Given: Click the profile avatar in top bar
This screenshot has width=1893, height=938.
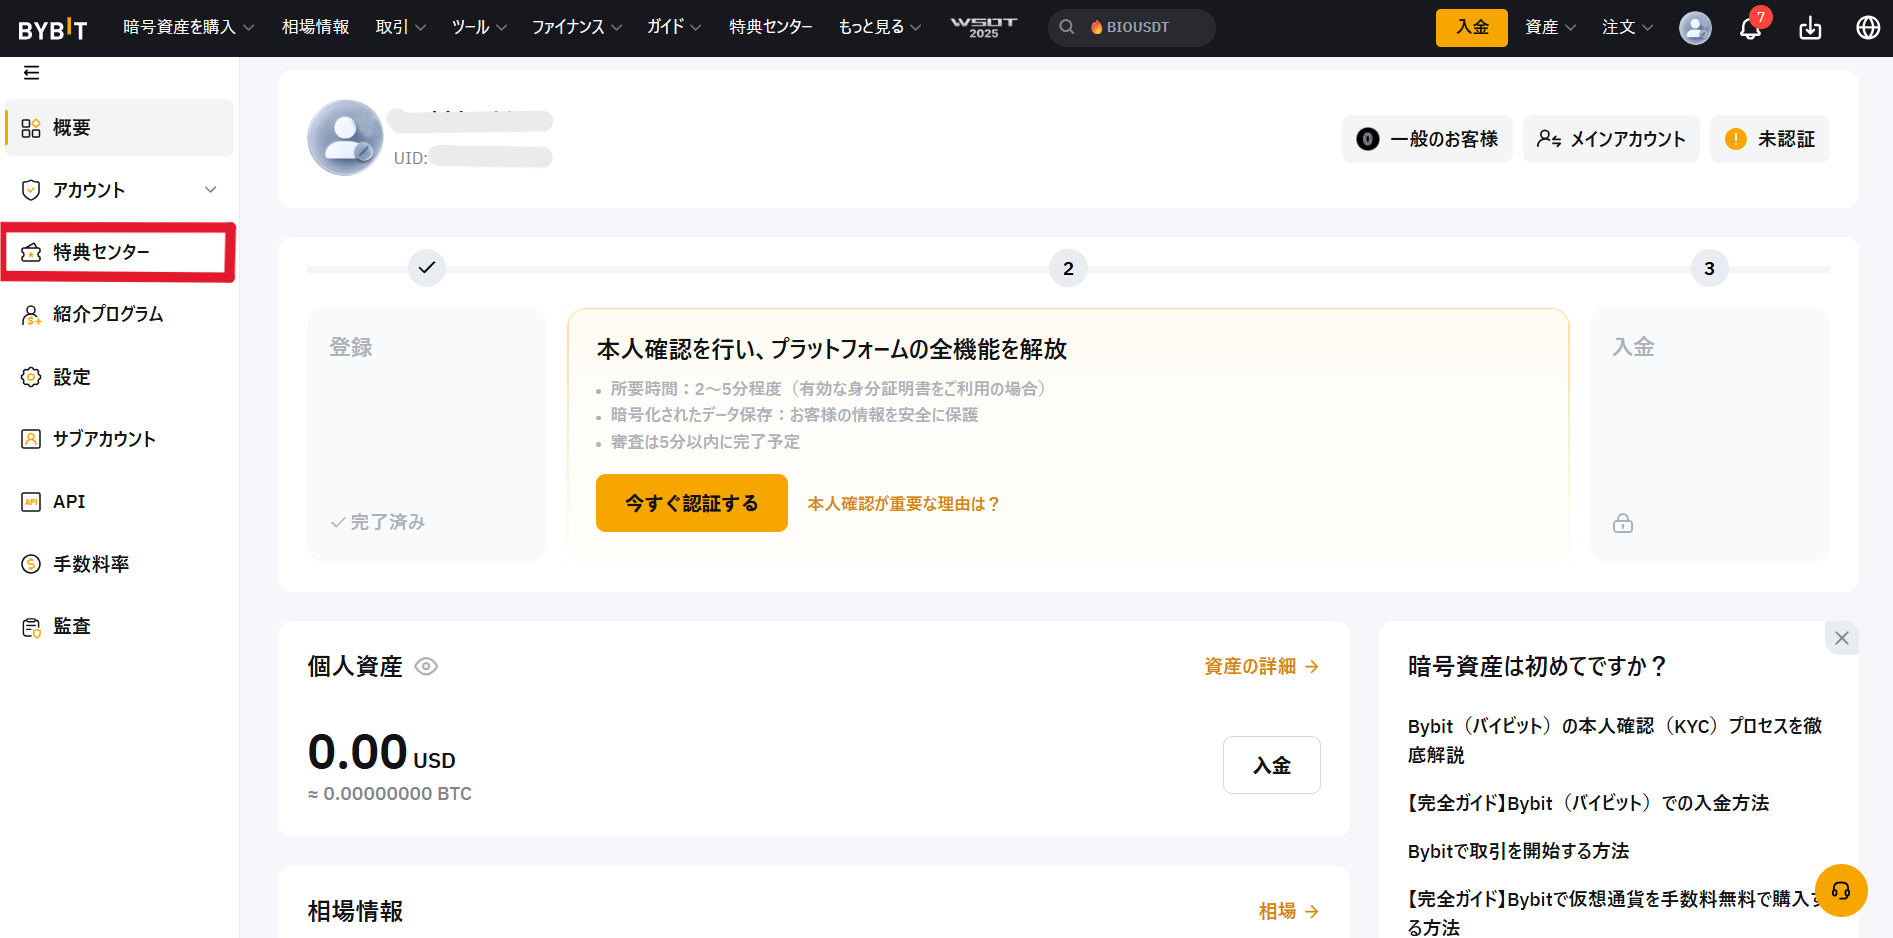Looking at the screenshot, I should pos(1694,28).
